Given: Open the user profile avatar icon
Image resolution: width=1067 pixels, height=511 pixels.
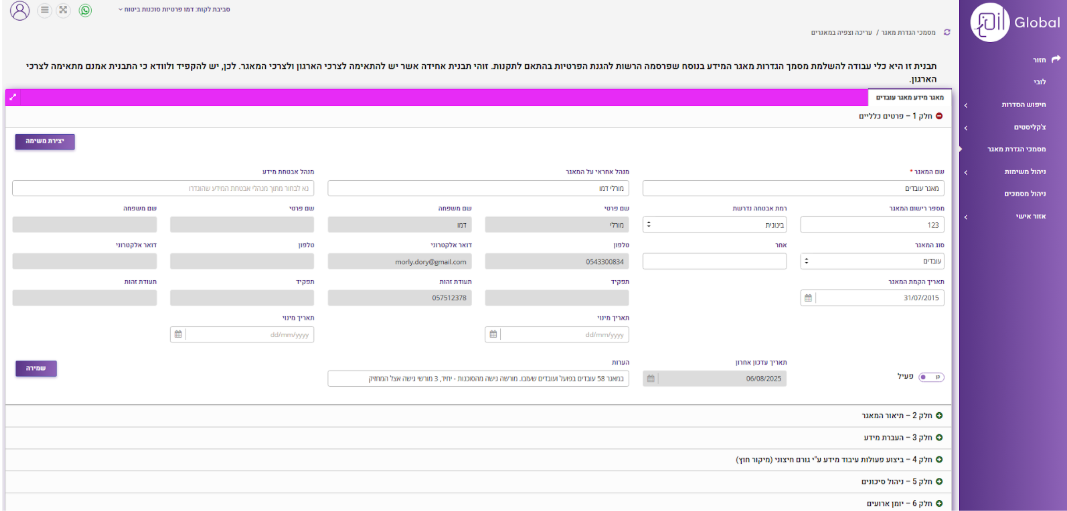Looking at the screenshot, I should point(20,11).
